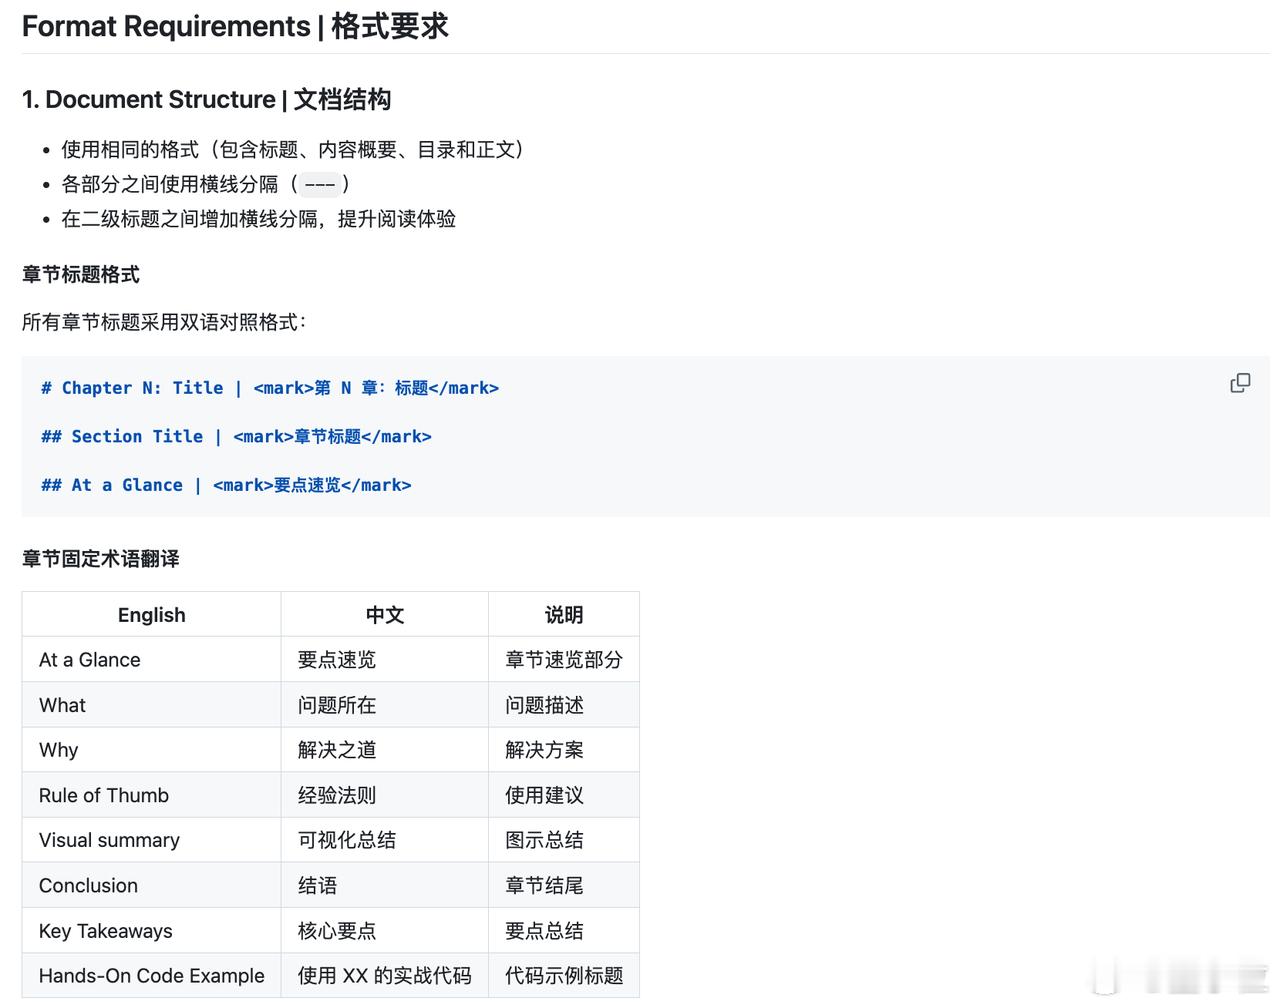Click the "要点总结" table cell
Image resolution: width=1280 pixels, height=1008 pixels.
click(564, 931)
